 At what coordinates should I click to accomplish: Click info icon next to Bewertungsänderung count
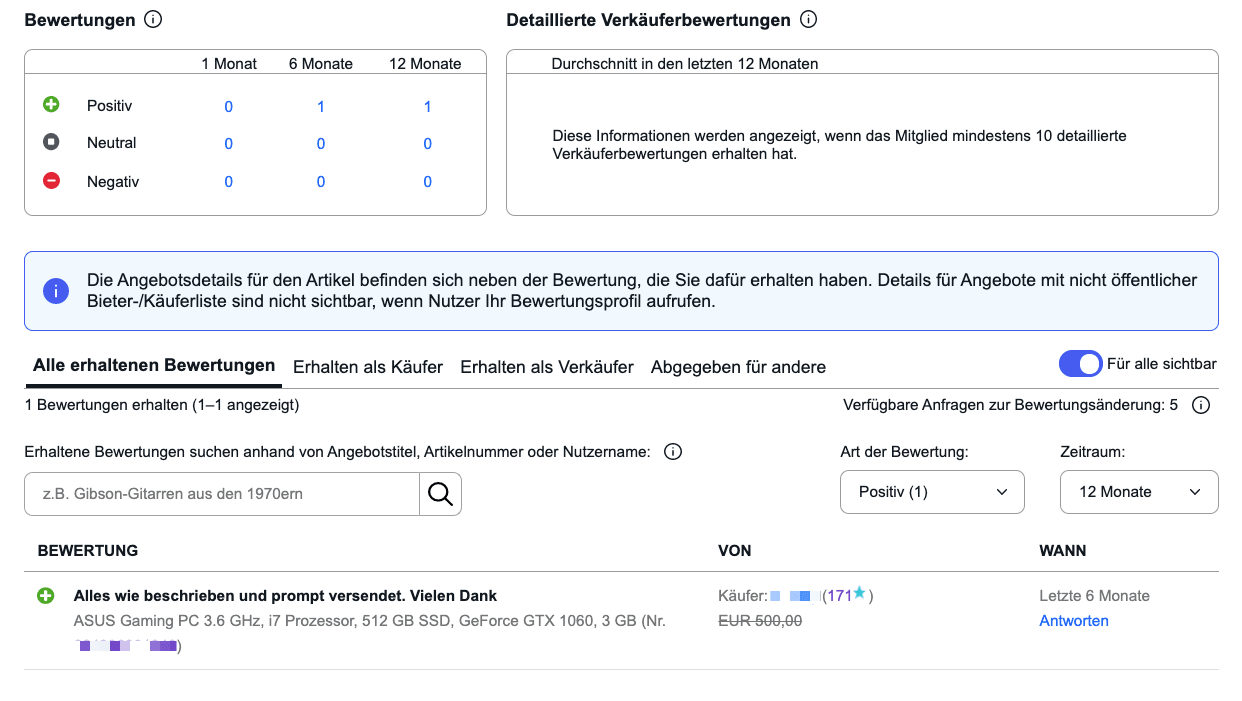[x=1201, y=405]
